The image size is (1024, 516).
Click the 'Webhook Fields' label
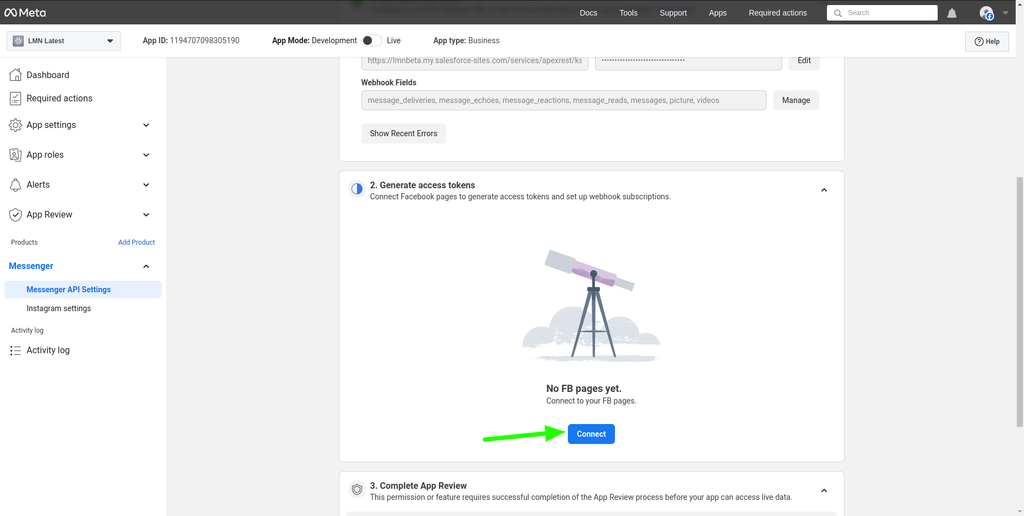(389, 83)
